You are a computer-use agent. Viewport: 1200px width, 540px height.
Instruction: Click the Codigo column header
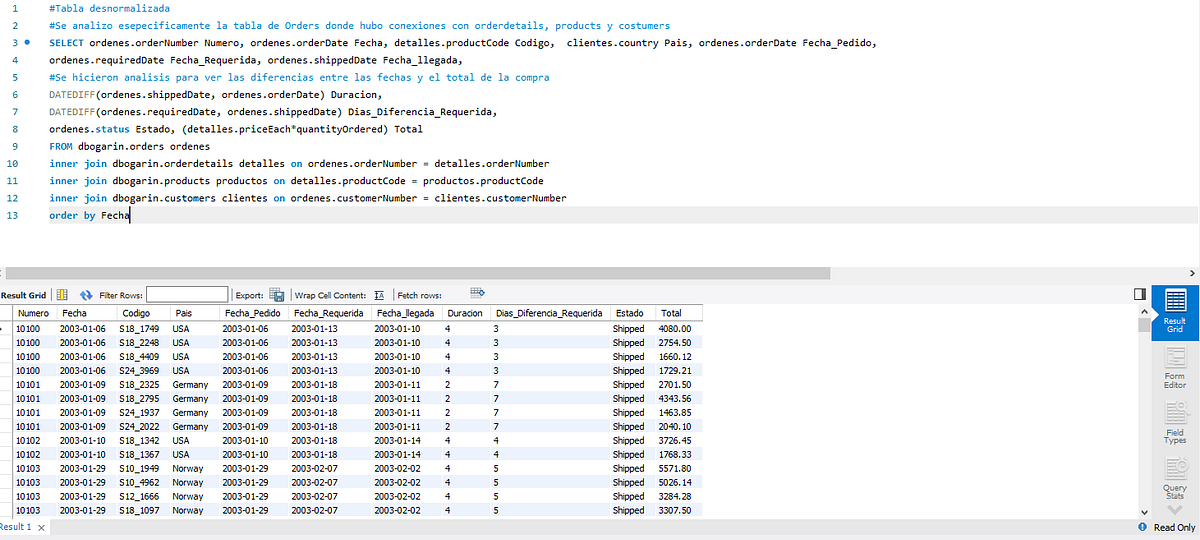click(x=143, y=313)
